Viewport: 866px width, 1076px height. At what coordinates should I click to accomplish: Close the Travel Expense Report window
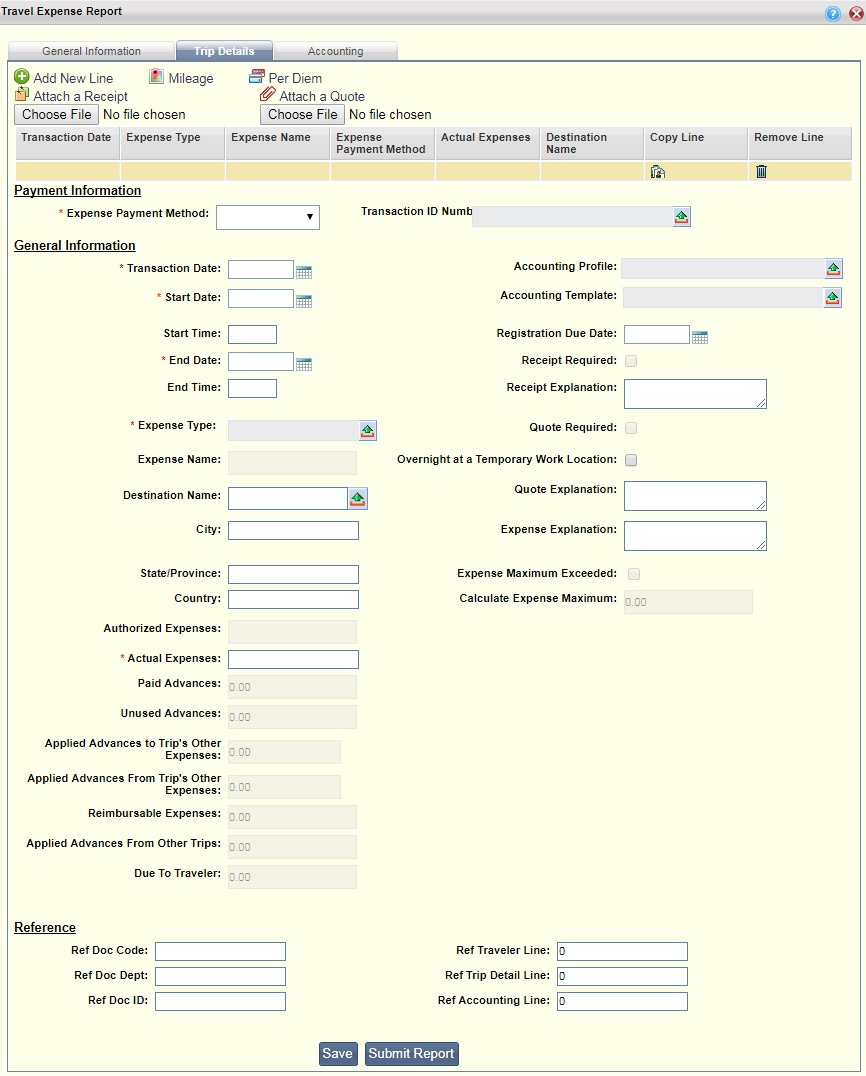click(856, 13)
